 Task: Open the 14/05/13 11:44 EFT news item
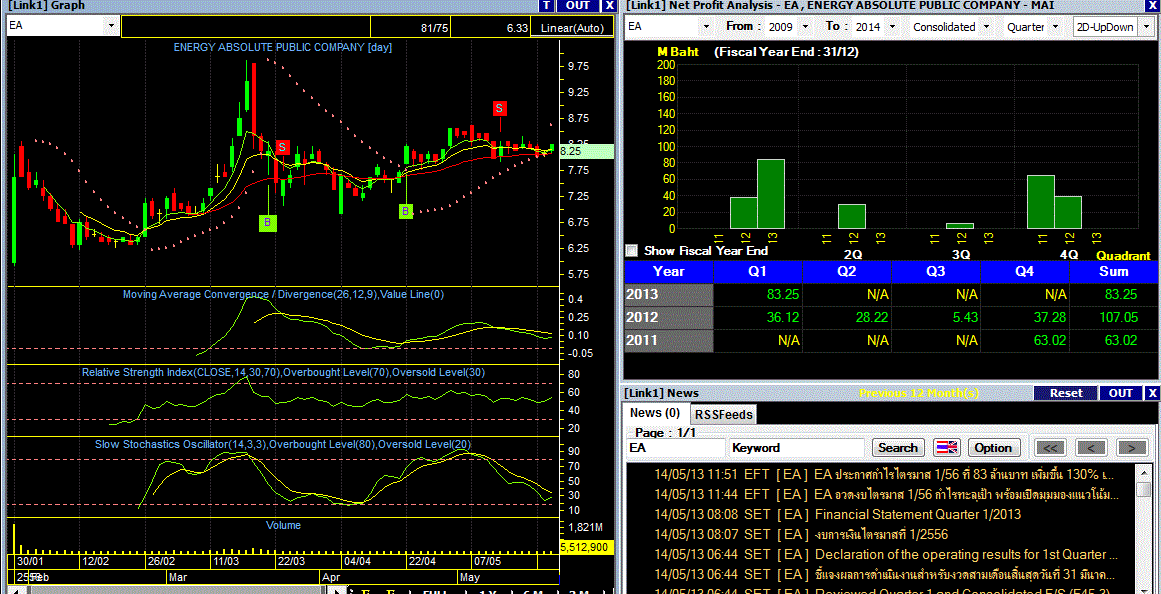(x=880, y=494)
